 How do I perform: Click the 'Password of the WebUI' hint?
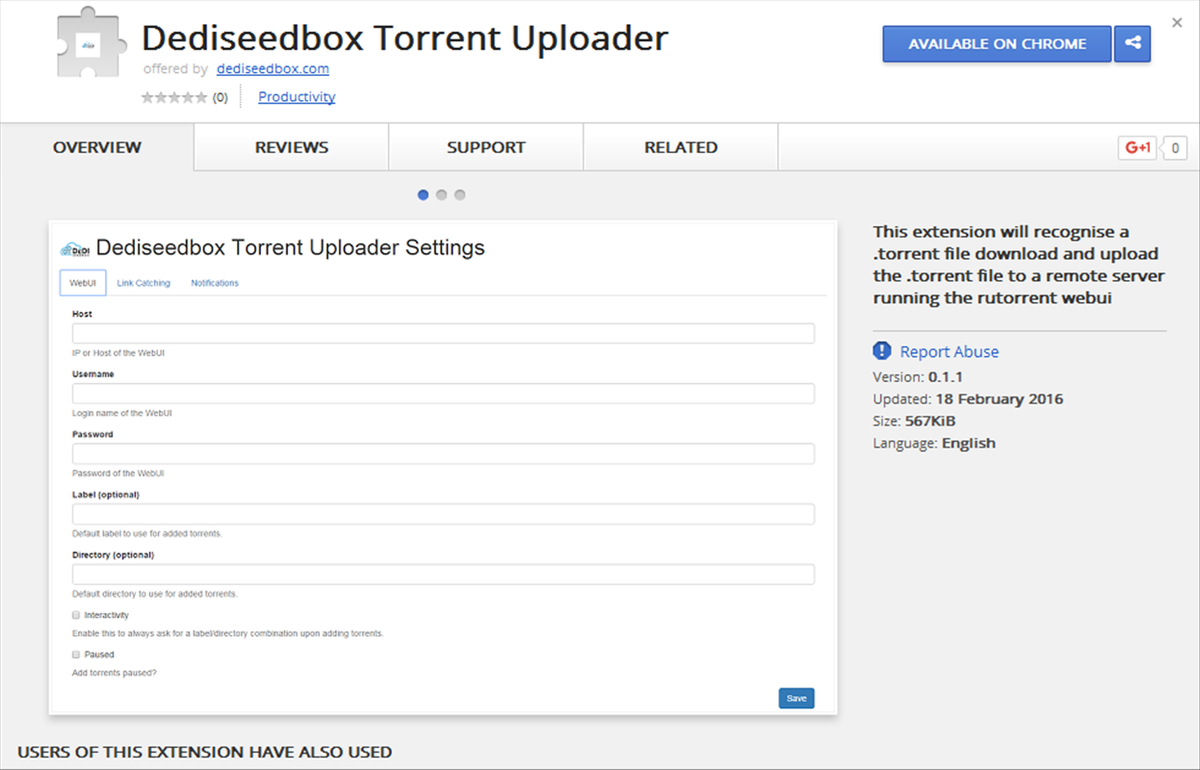[118, 473]
